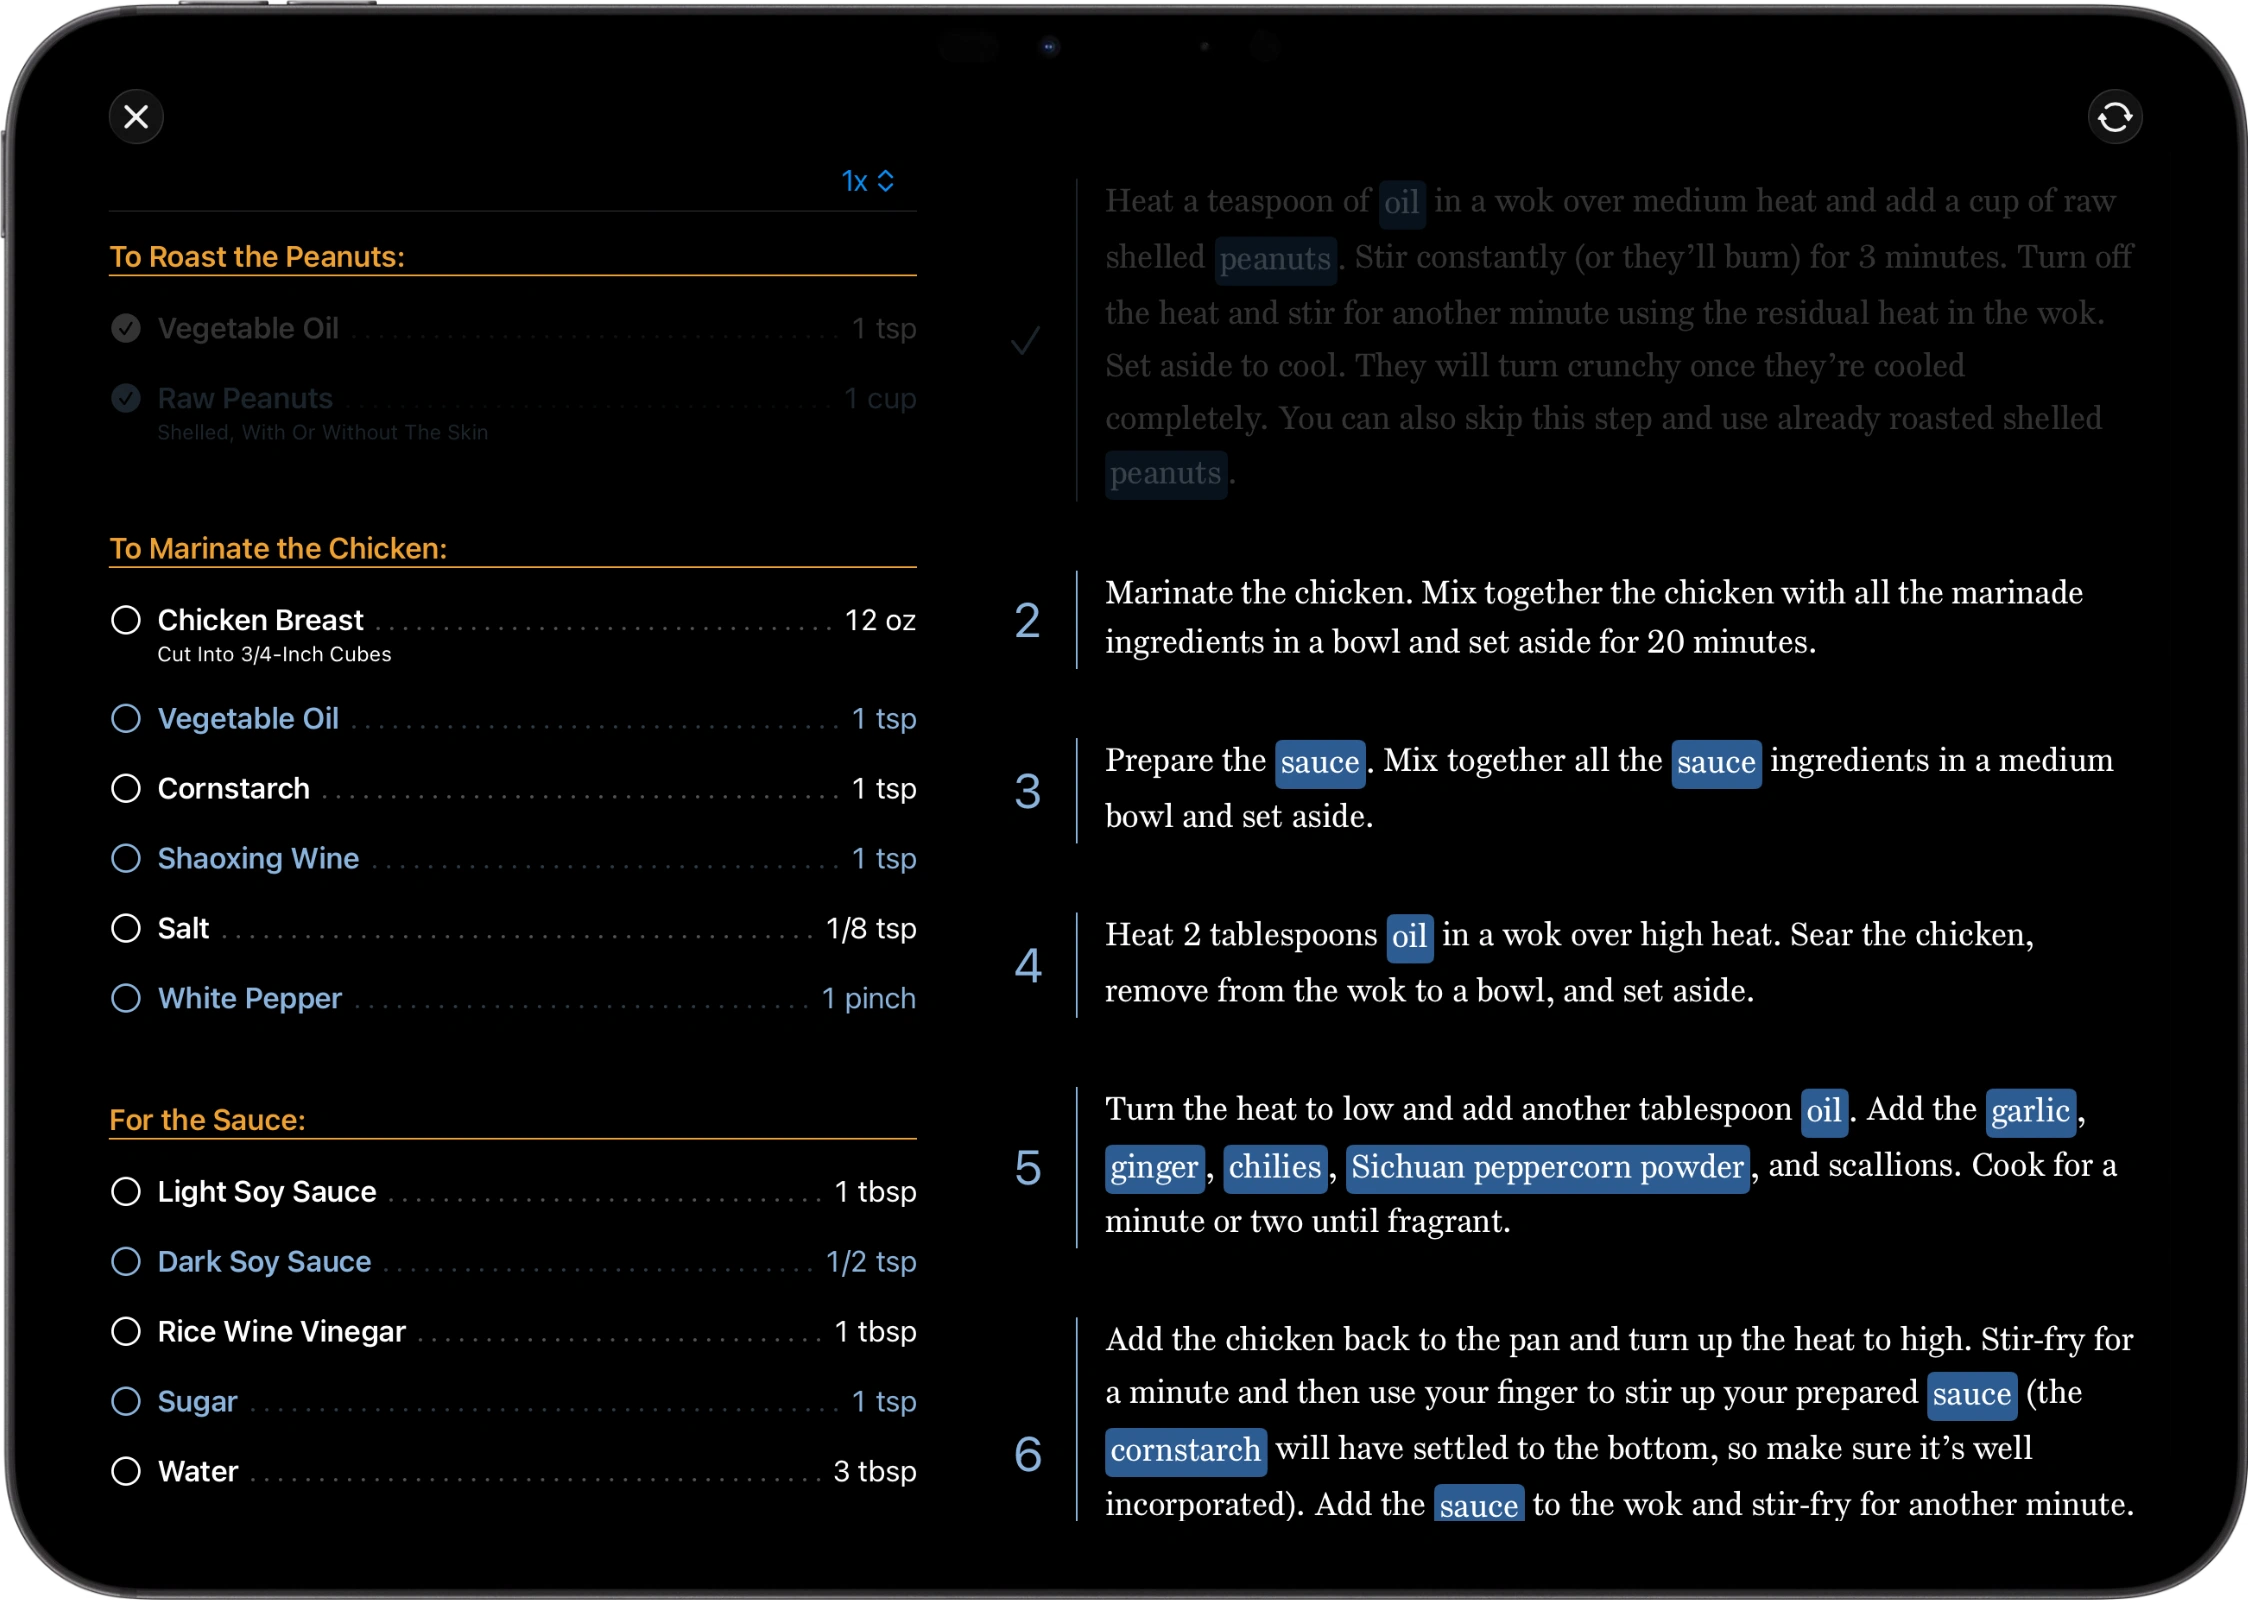2248x1602 pixels.
Task: Tap the 'Sichuan peppercorn powder' tag
Action: tap(1547, 1168)
